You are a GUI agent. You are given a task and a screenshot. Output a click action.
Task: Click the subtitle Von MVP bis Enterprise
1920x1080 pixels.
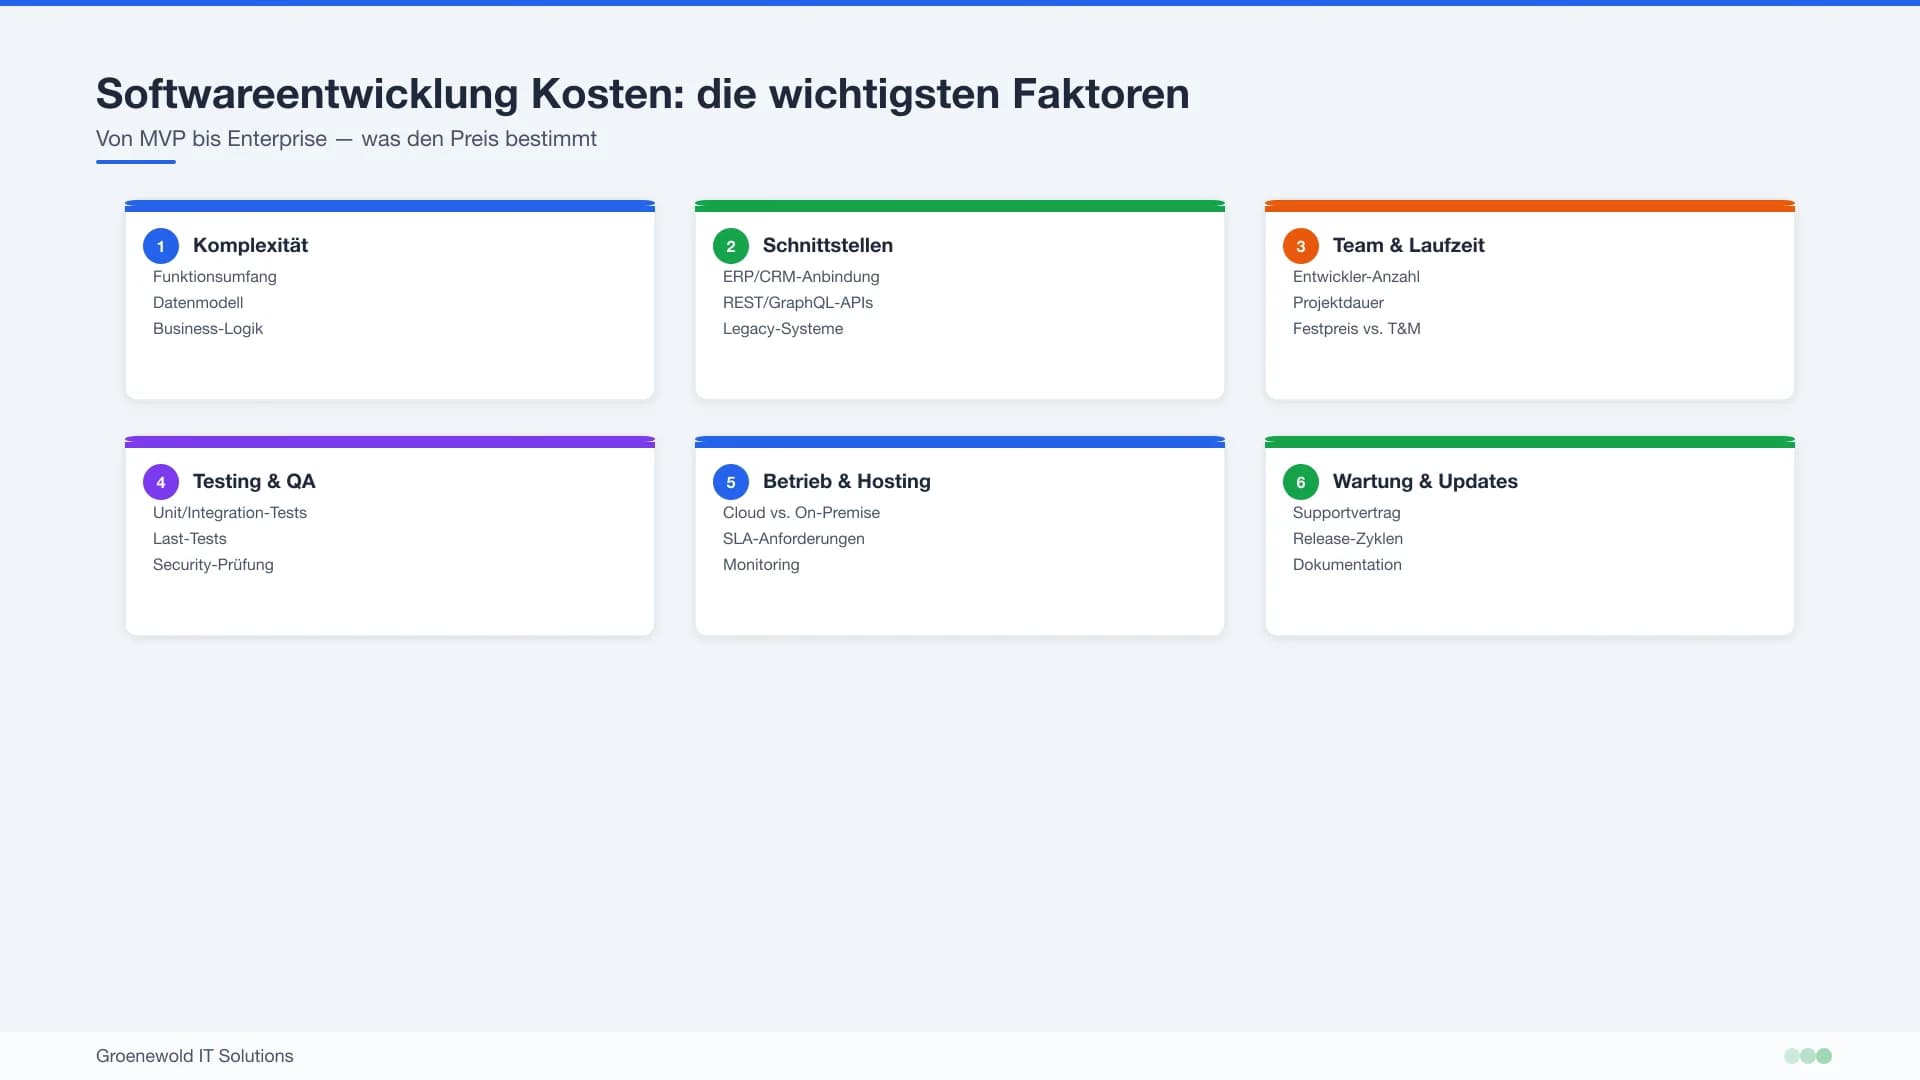pos(346,139)
